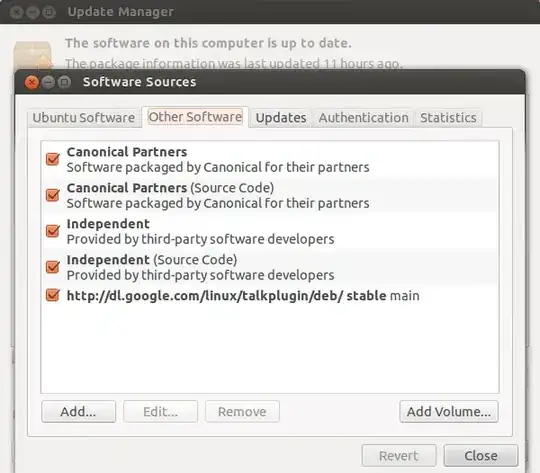This screenshot has height=473, width=540.
Task: Maximize the Software Sources window
Action: click(x=64, y=82)
